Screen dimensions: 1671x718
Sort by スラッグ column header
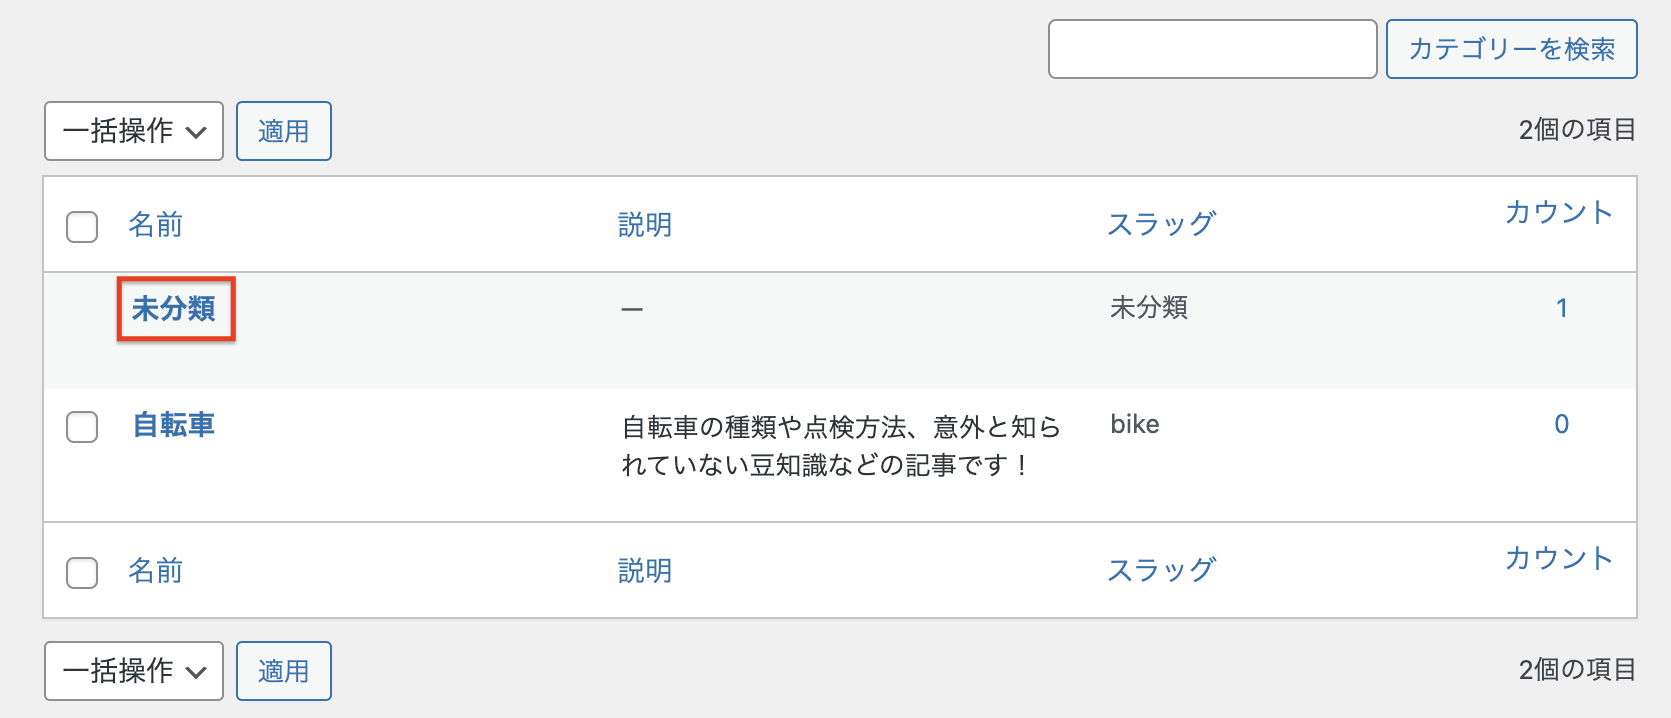click(1161, 225)
